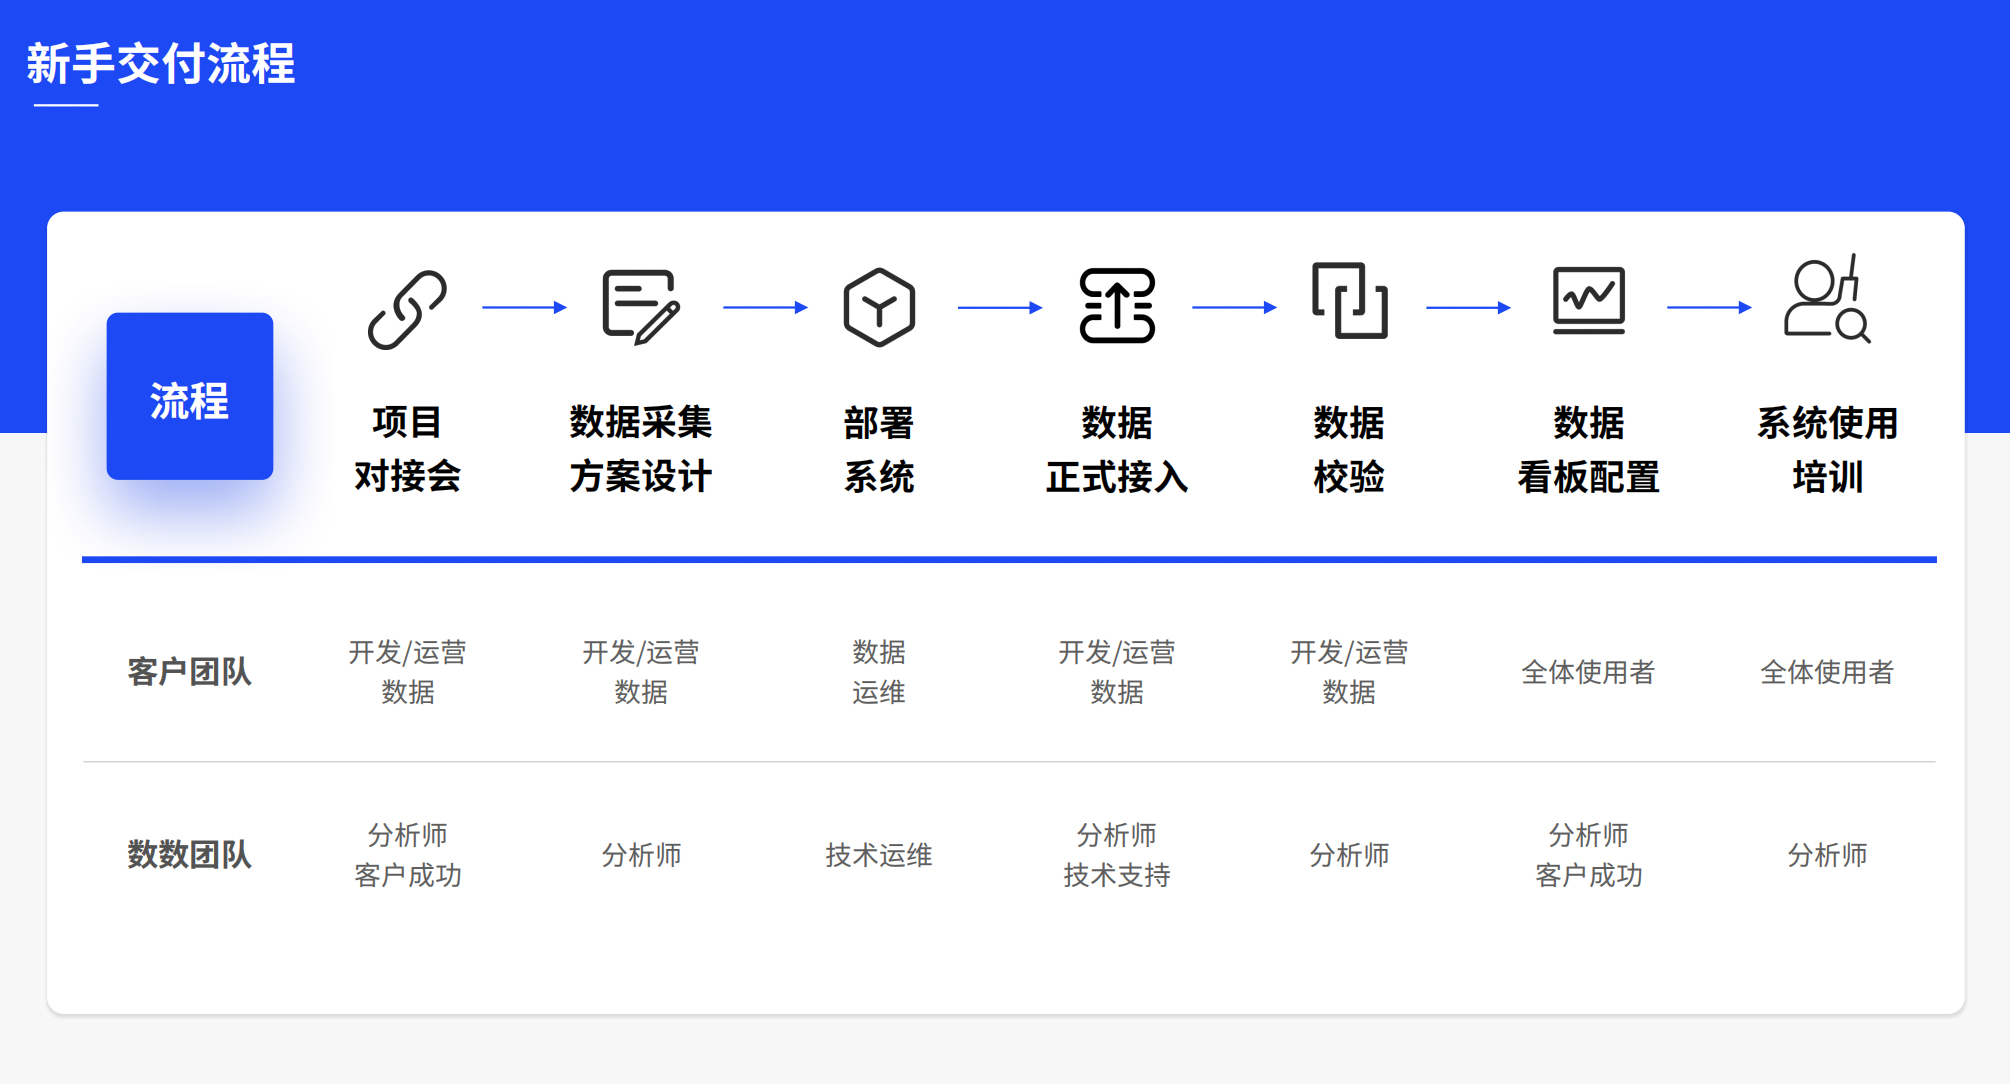This screenshot has width=2010, height=1084.
Task: Select the data upload arrow icon
Action: tap(1117, 306)
